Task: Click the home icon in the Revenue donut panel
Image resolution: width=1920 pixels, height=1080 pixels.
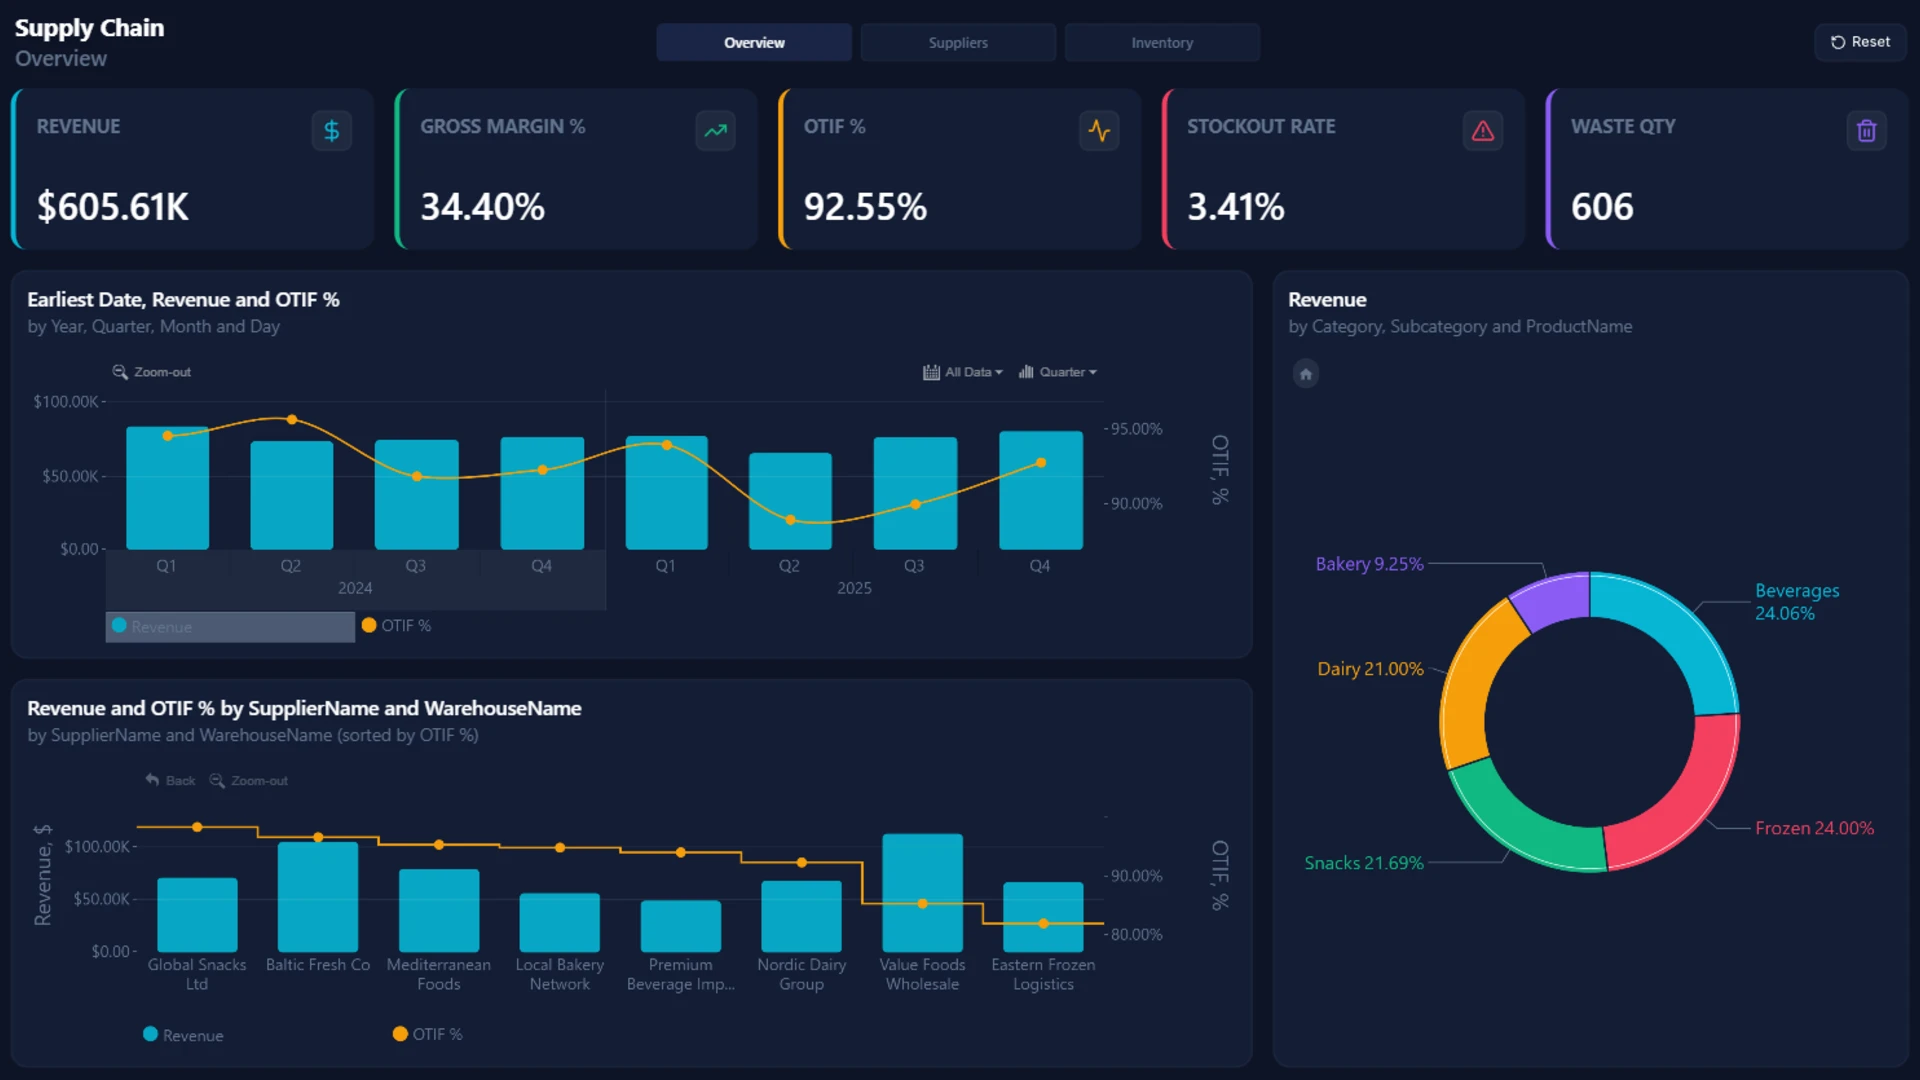Action: [1305, 374]
